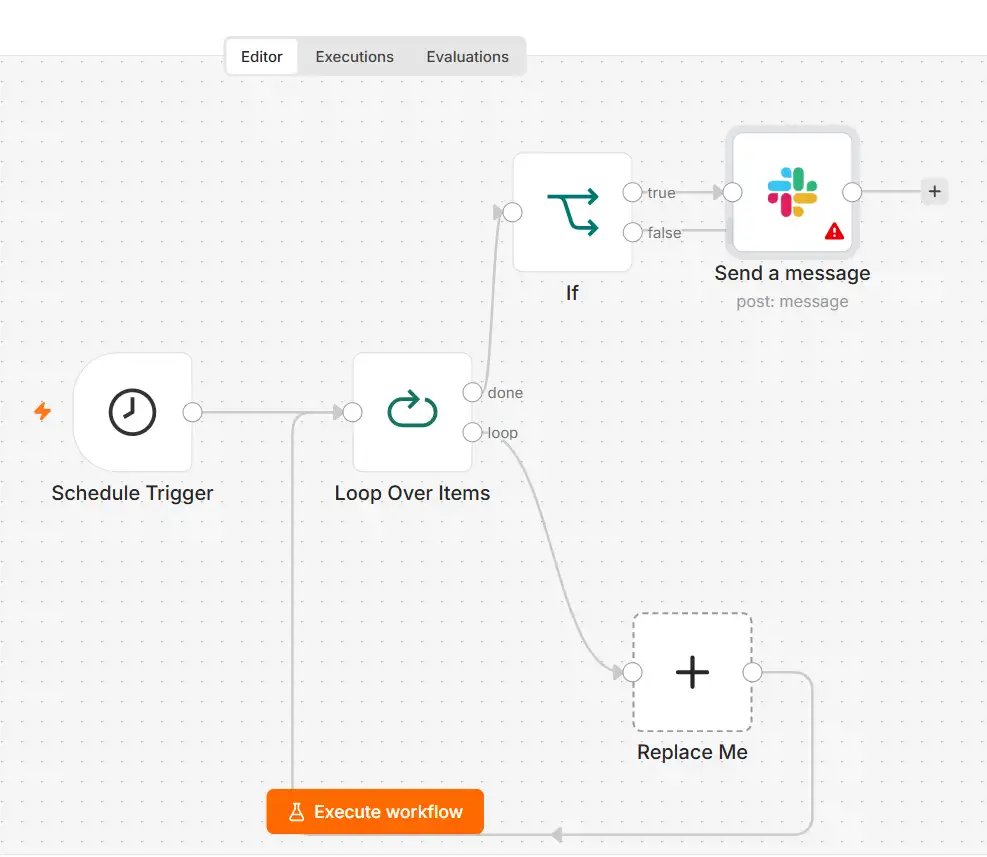987x857 pixels.
Task: Open the Schedule Trigger clock node
Action: coord(132,412)
